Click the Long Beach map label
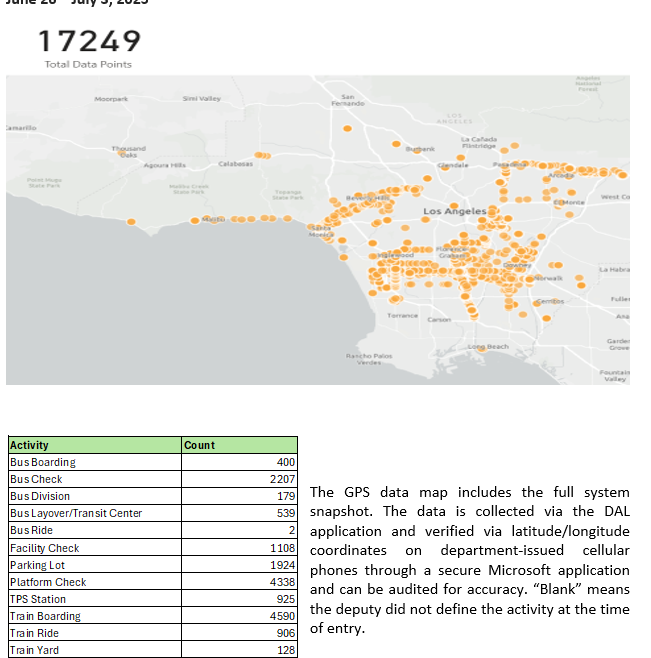 click(489, 346)
